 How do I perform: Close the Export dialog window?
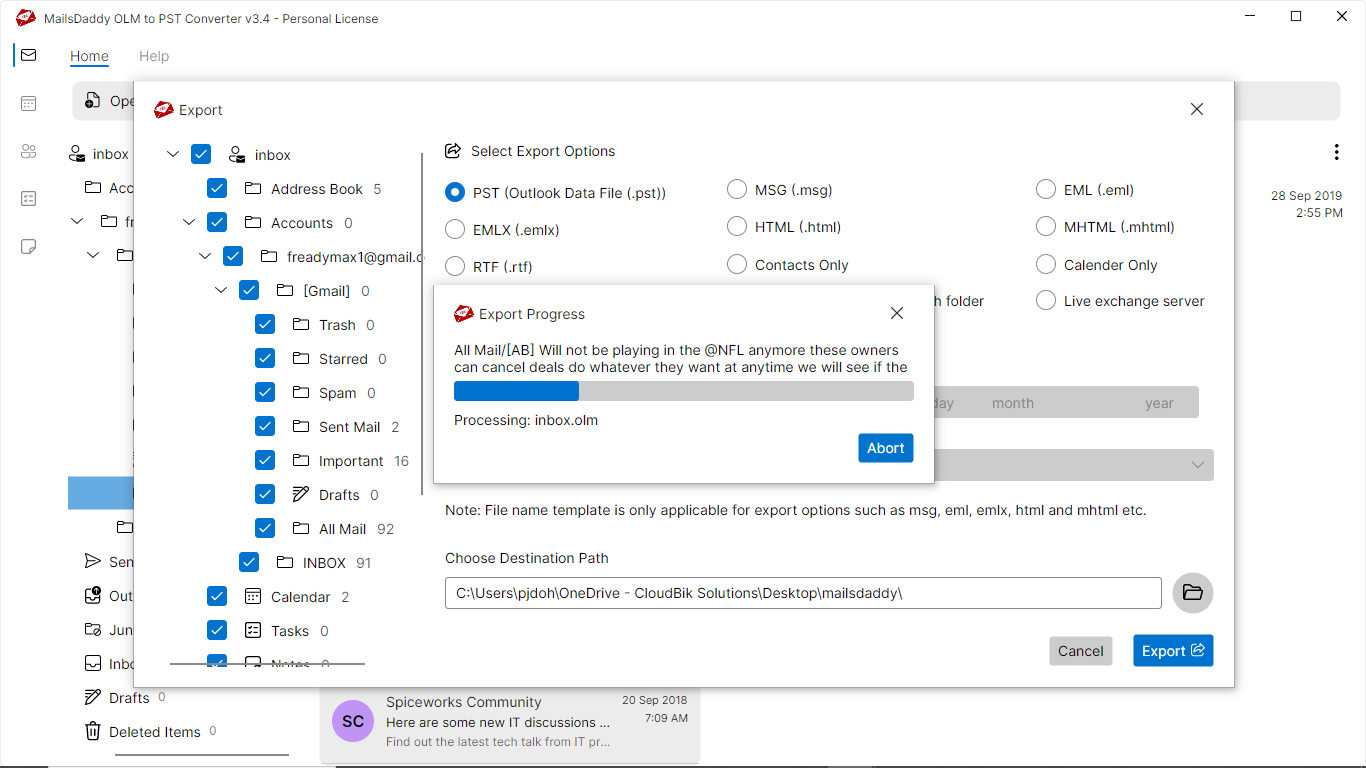[x=1197, y=109]
